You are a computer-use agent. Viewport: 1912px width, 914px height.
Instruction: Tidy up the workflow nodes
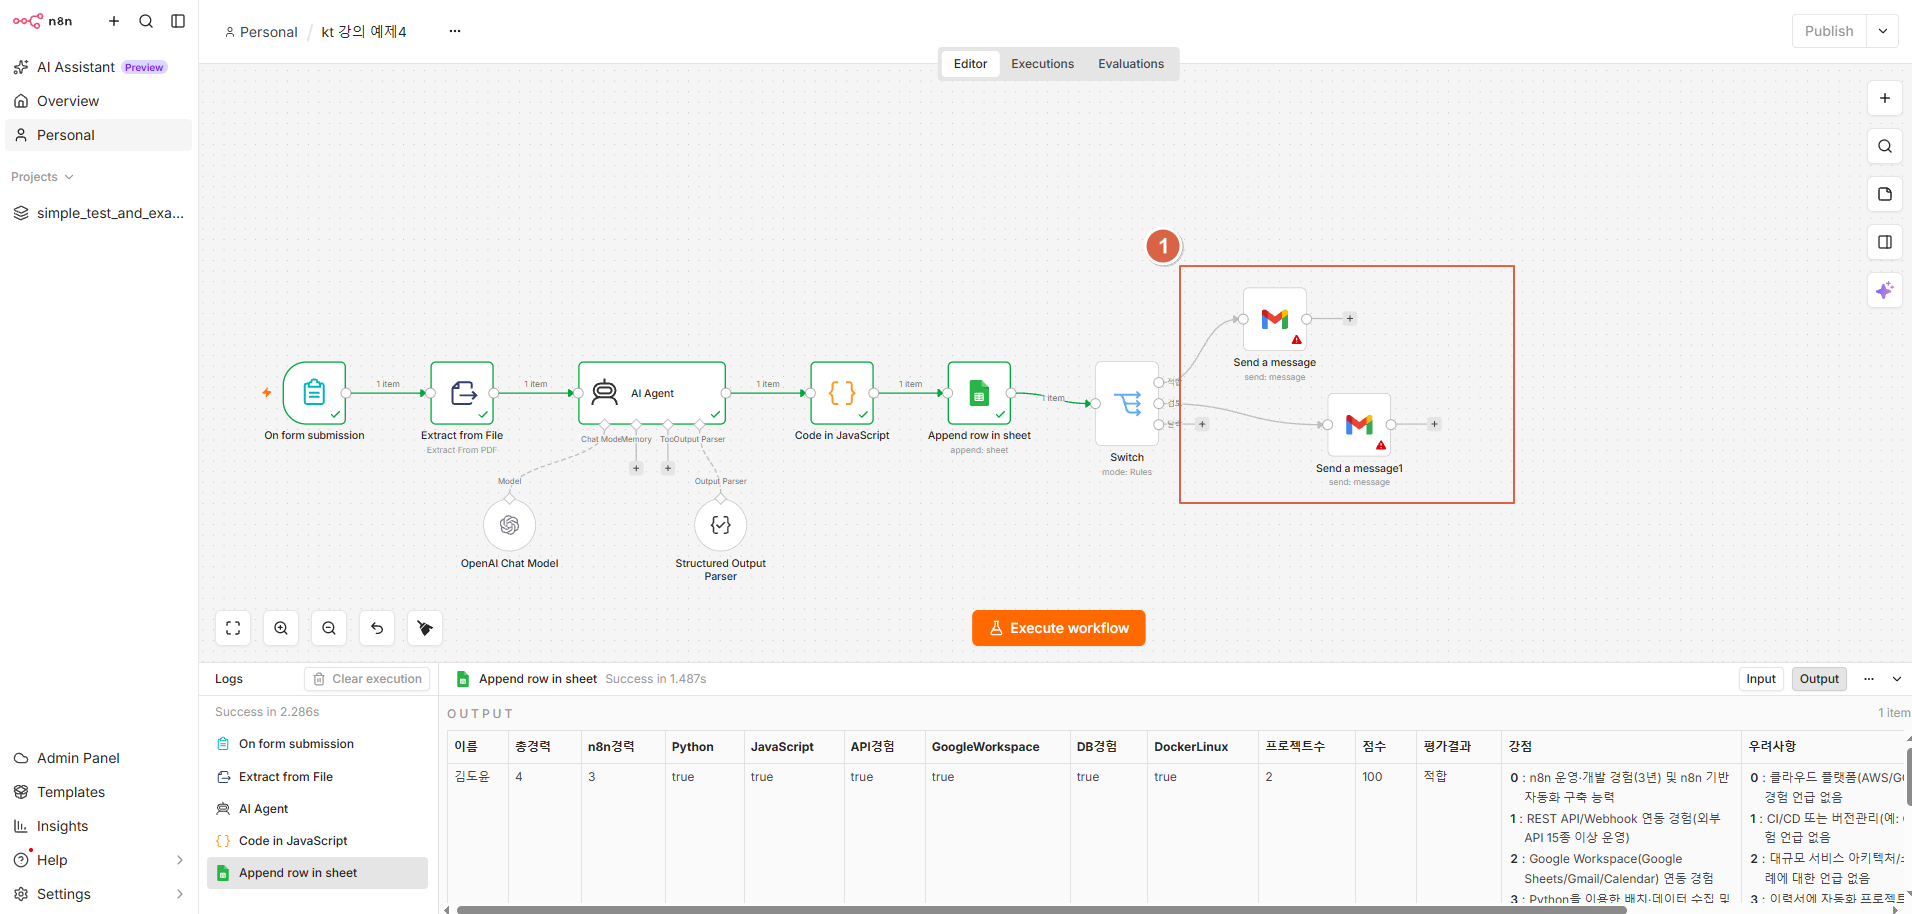point(425,628)
